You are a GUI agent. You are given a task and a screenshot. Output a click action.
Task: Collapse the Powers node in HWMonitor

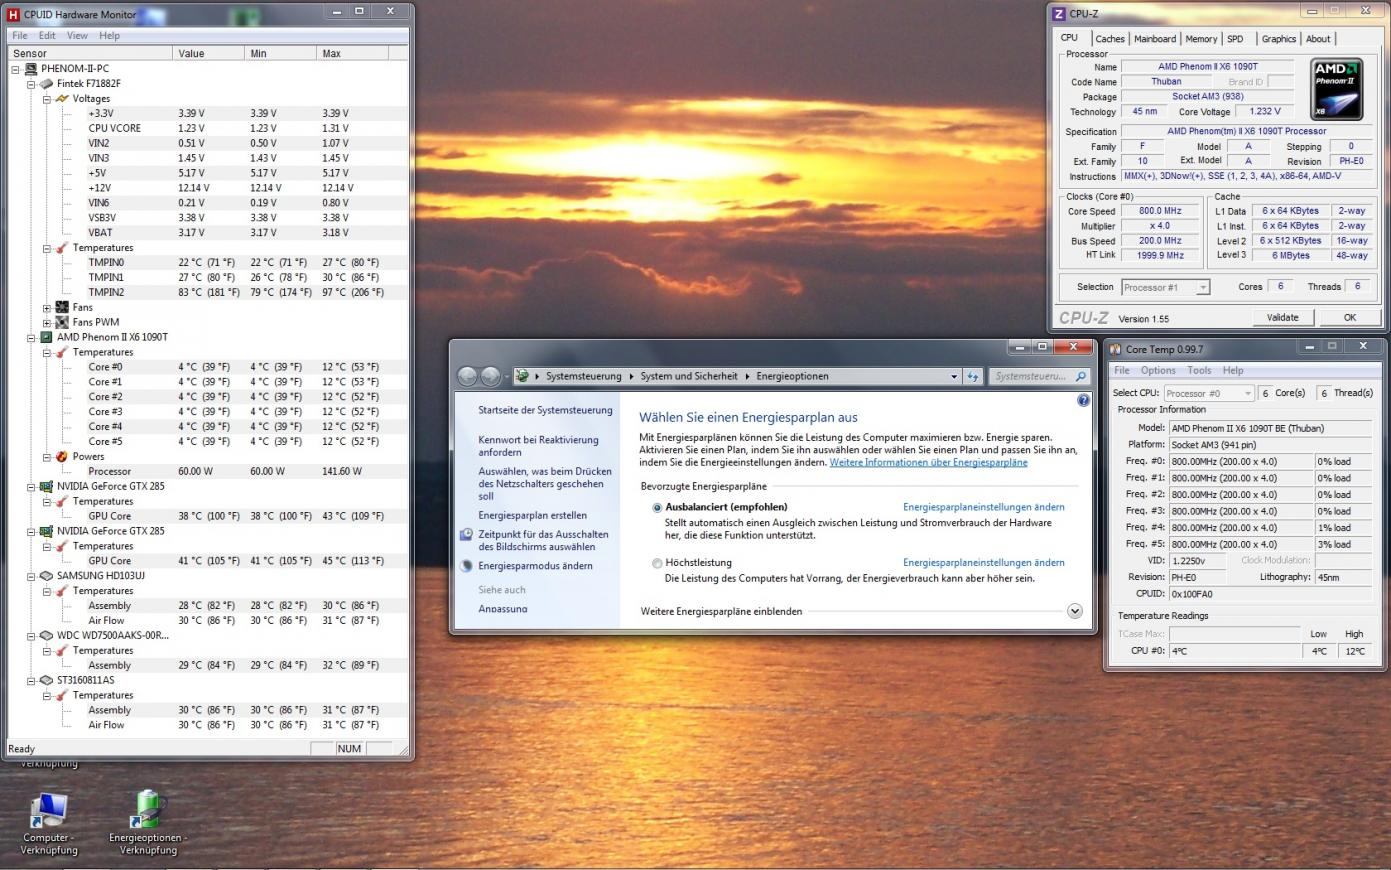[46, 456]
